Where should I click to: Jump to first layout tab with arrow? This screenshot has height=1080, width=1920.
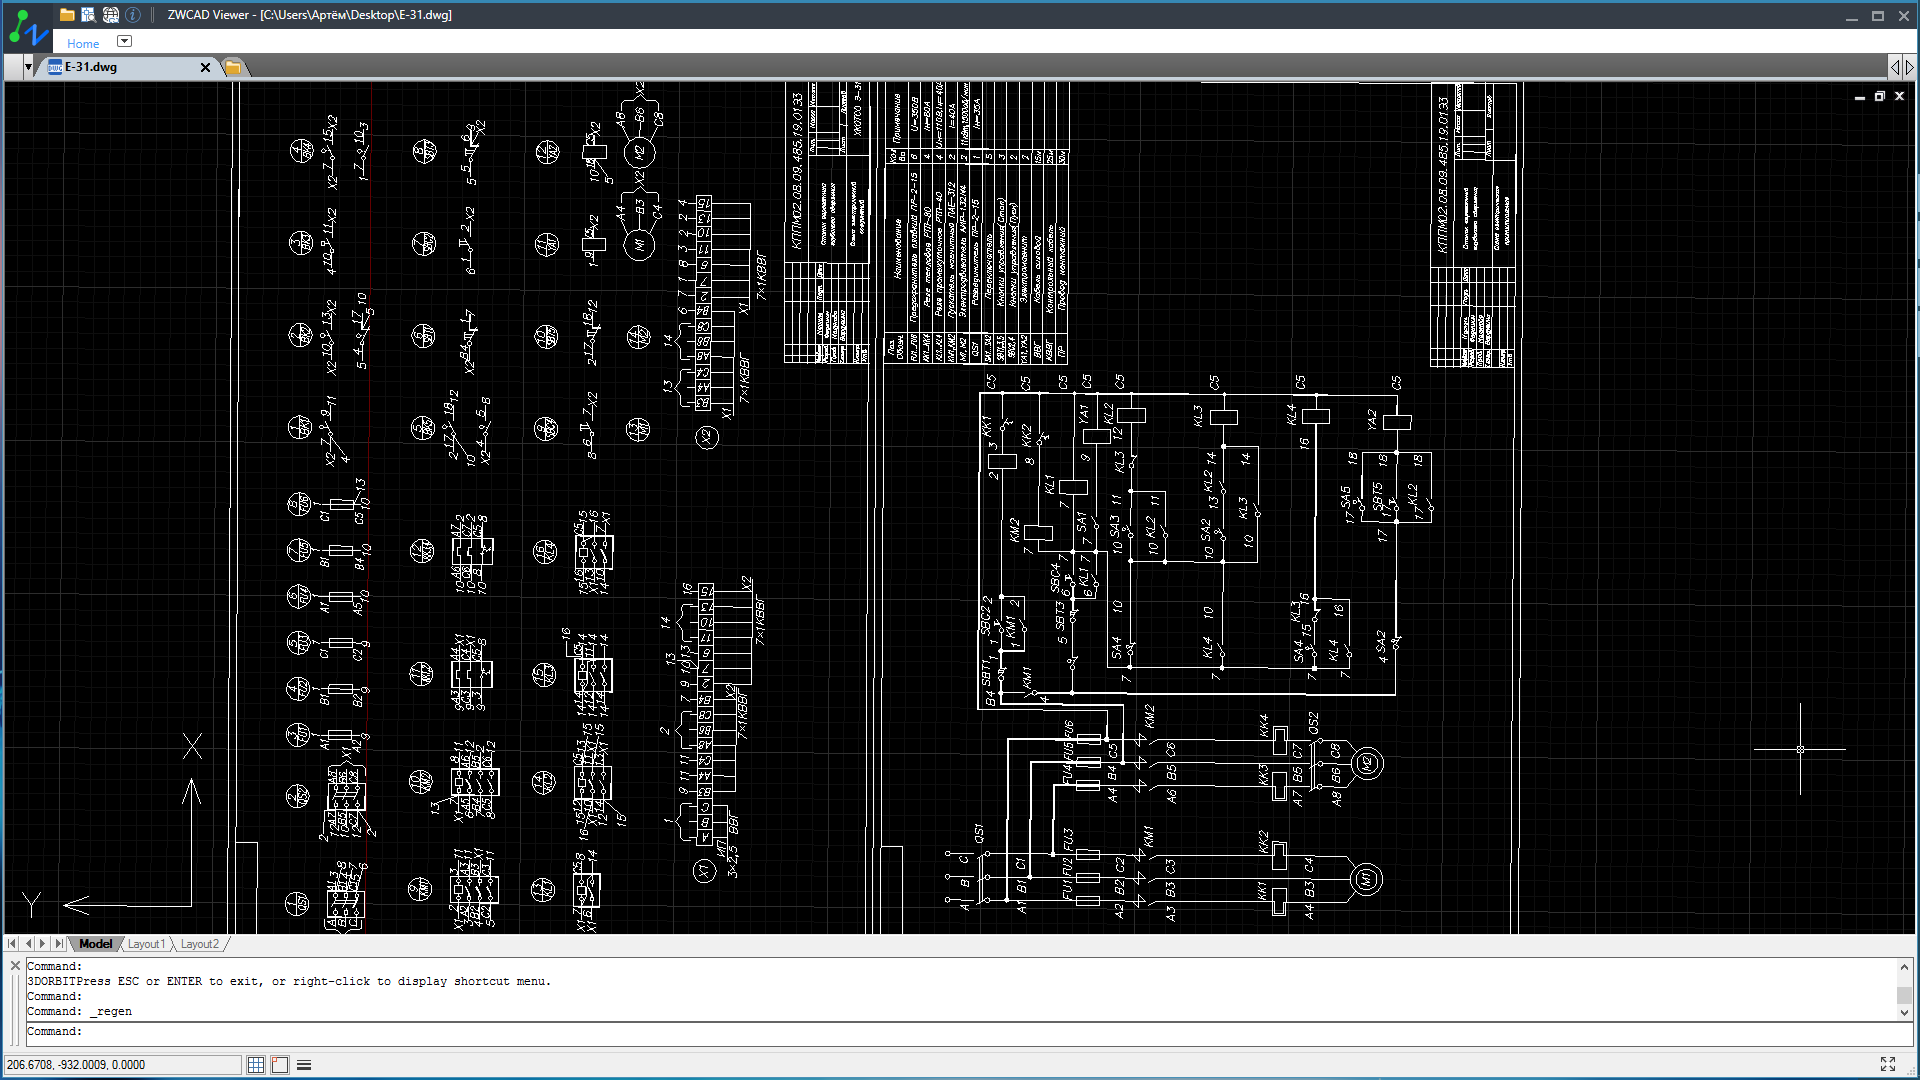click(x=12, y=943)
